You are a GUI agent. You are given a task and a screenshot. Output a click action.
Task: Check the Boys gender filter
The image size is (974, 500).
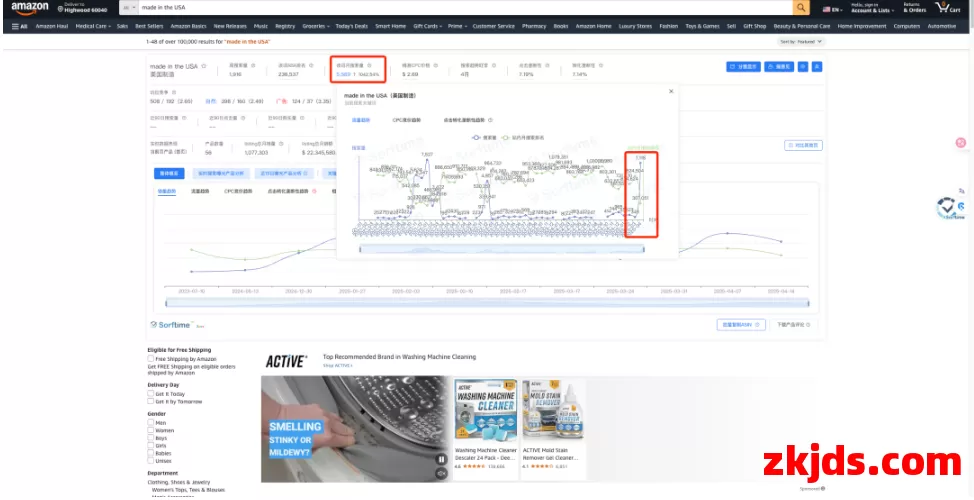[x=151, y=438]
